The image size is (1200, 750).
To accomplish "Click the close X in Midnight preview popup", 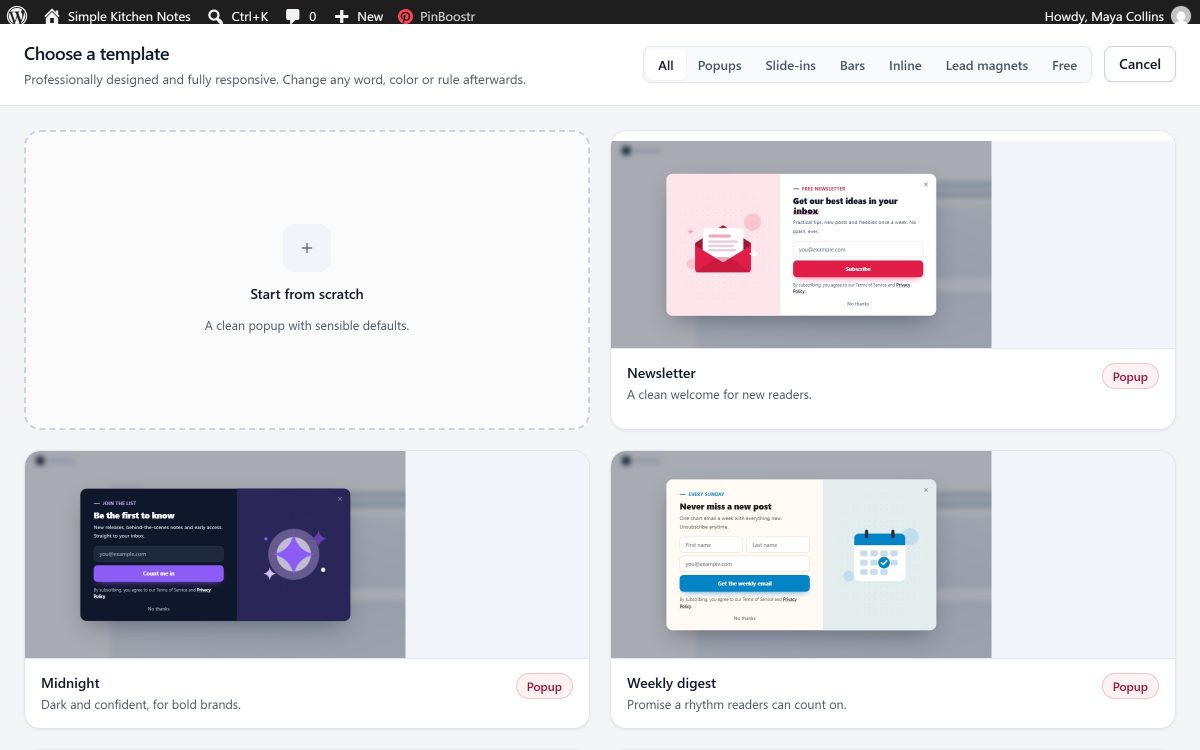I will (340, 498).
